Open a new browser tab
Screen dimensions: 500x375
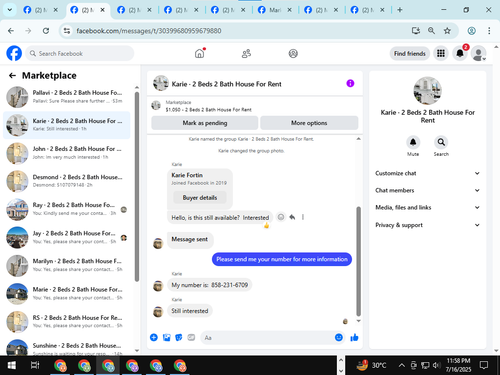click(399, 10)
